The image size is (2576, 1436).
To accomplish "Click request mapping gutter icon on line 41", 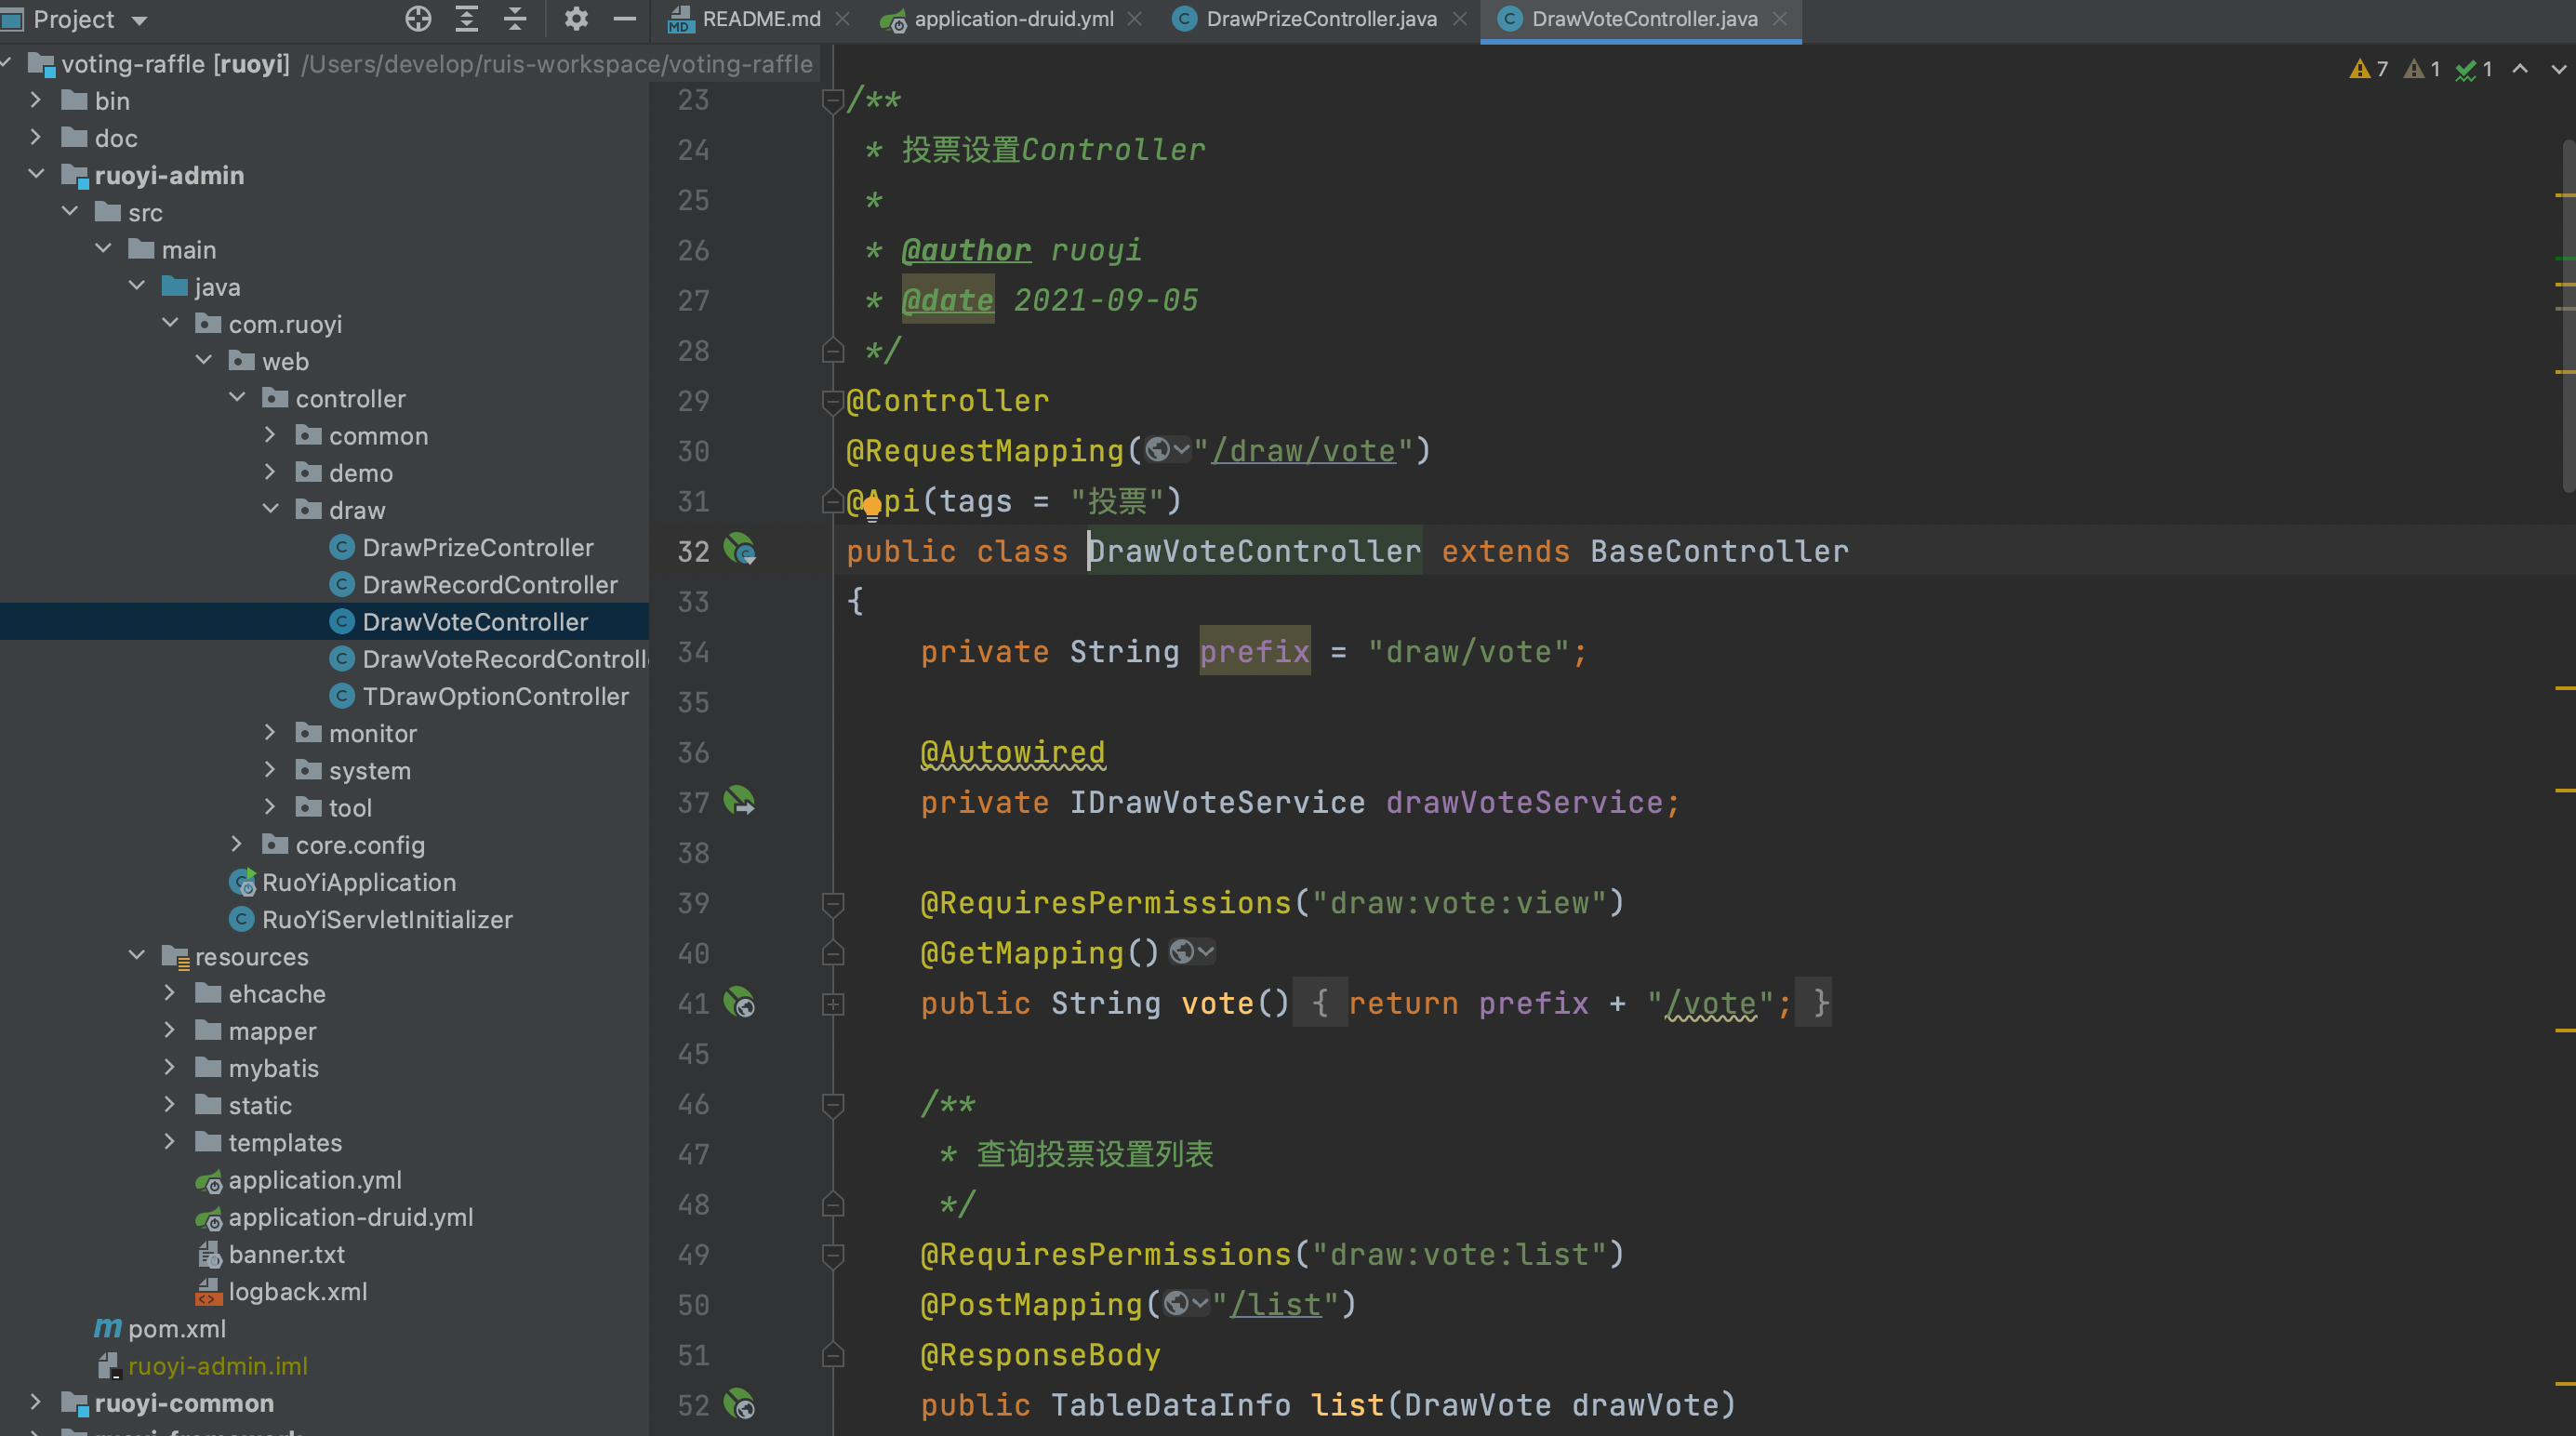I will coord(739,1001).
